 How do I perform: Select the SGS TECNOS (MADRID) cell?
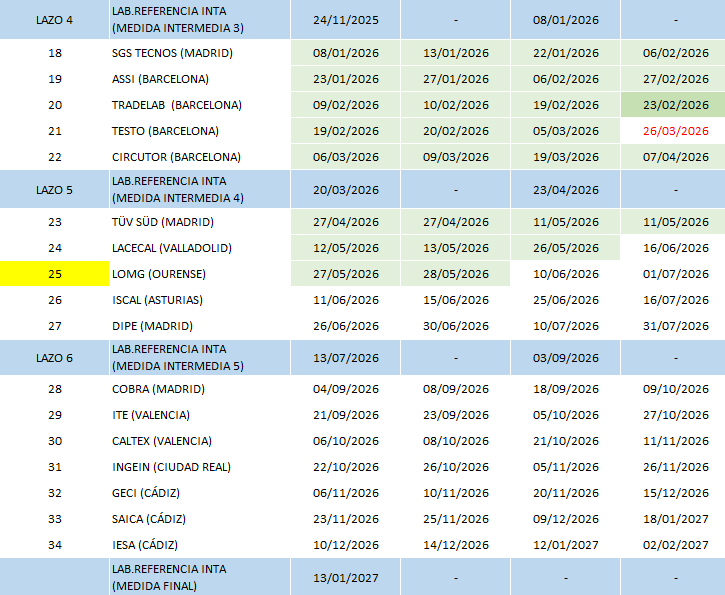click(x=199, y=53)
